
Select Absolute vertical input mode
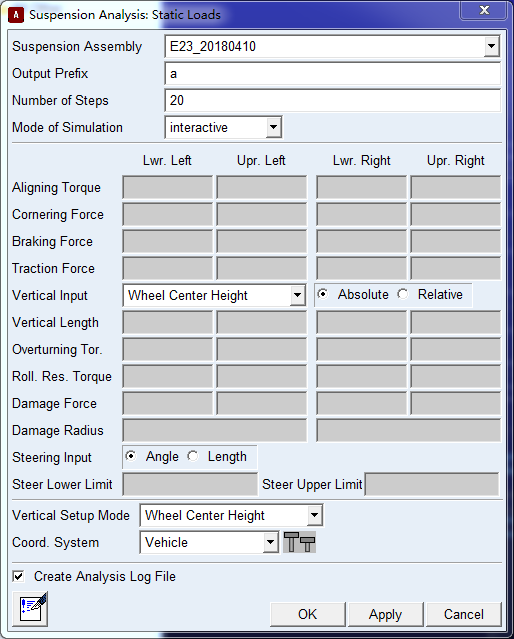pos(323,294)
